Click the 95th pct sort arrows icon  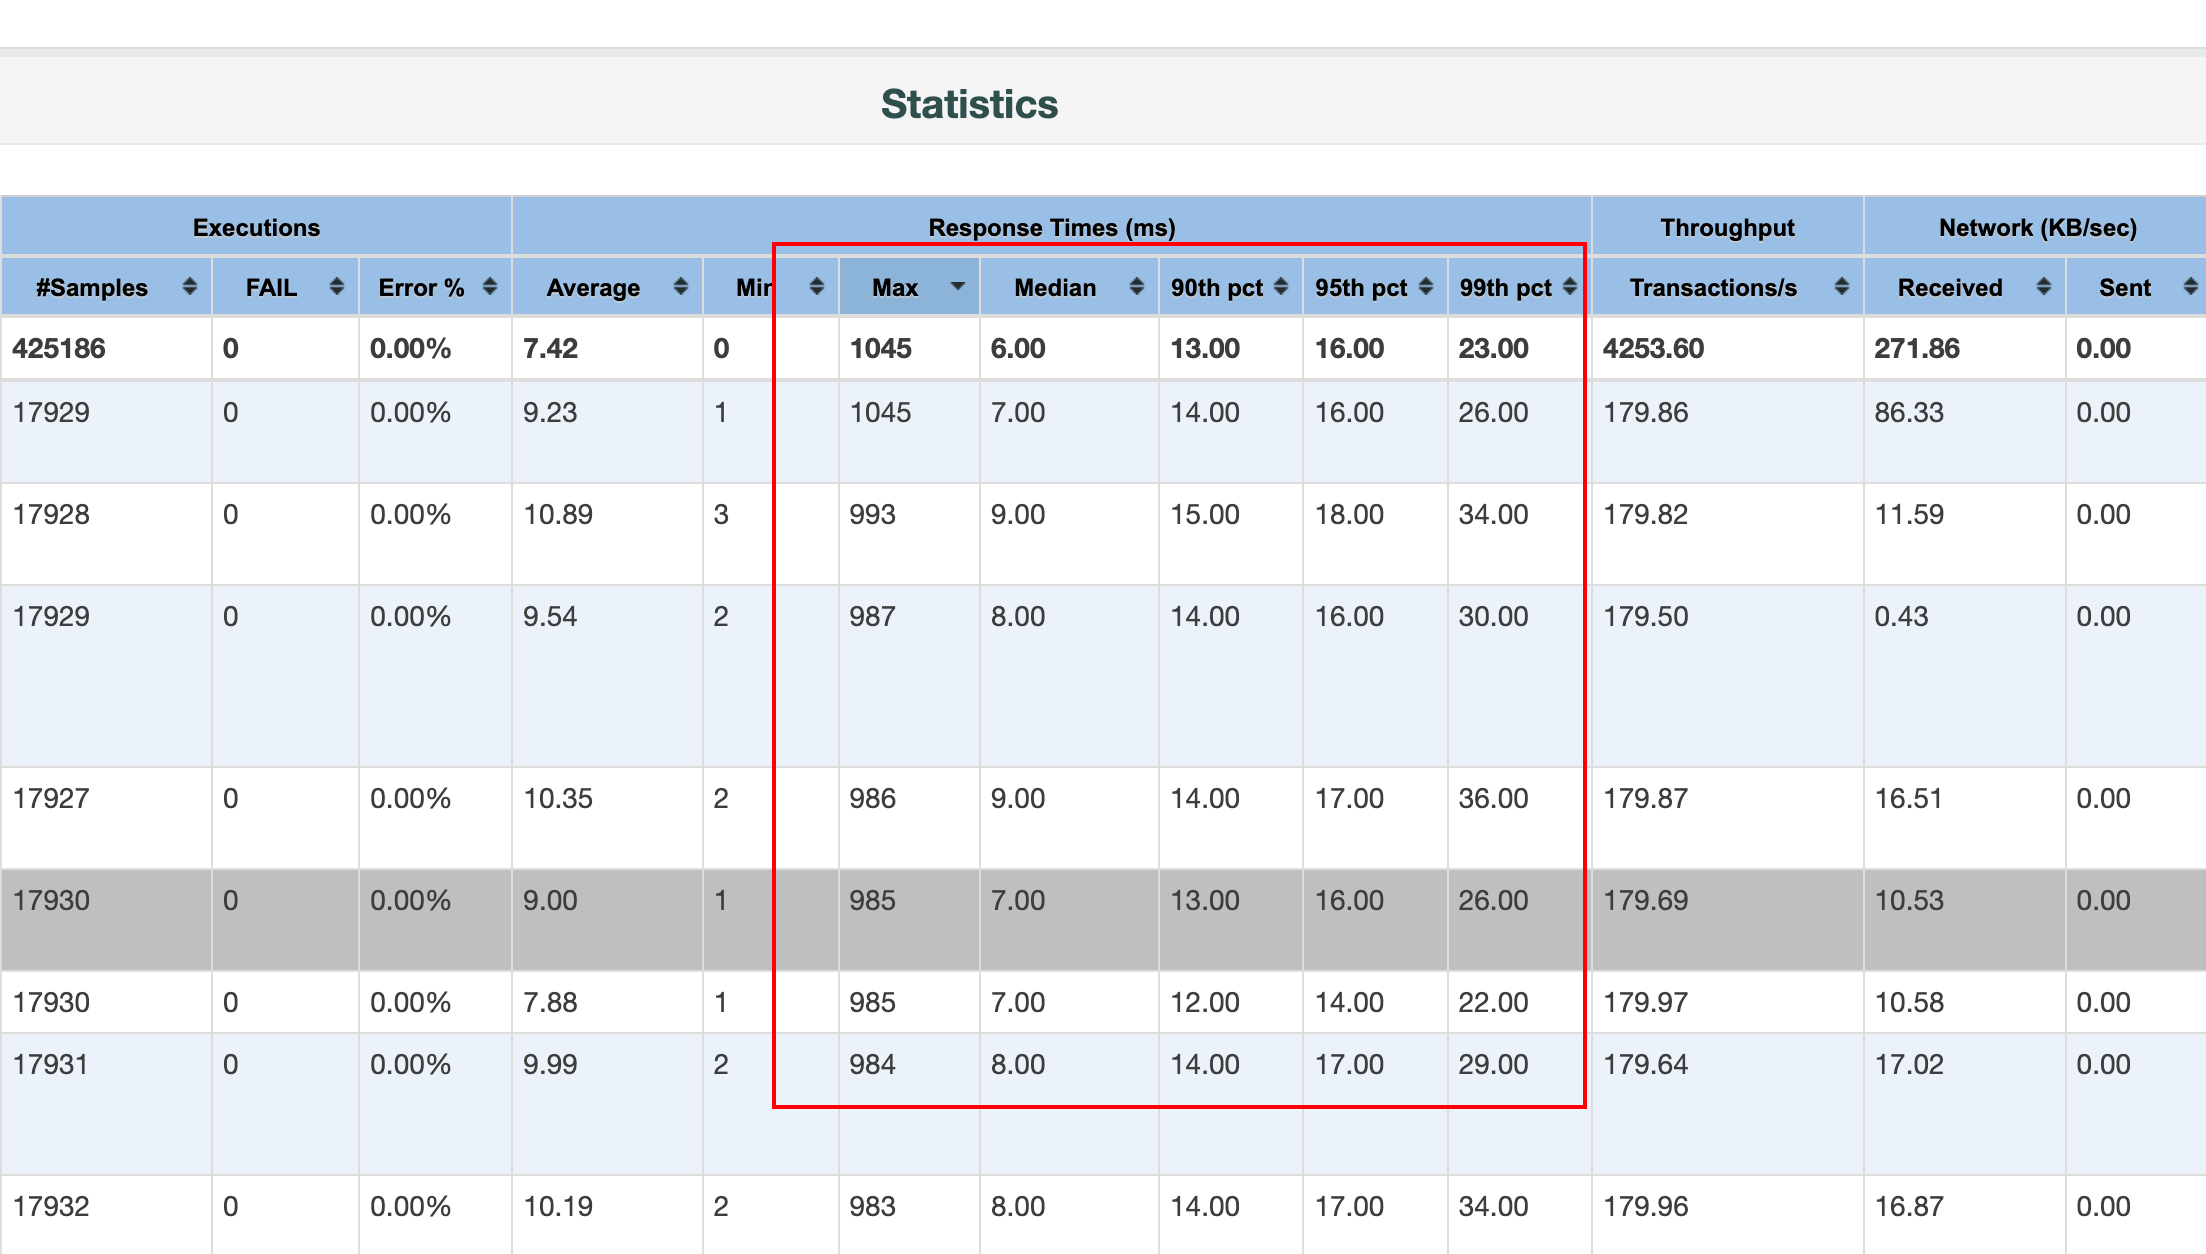(1425, 287)
